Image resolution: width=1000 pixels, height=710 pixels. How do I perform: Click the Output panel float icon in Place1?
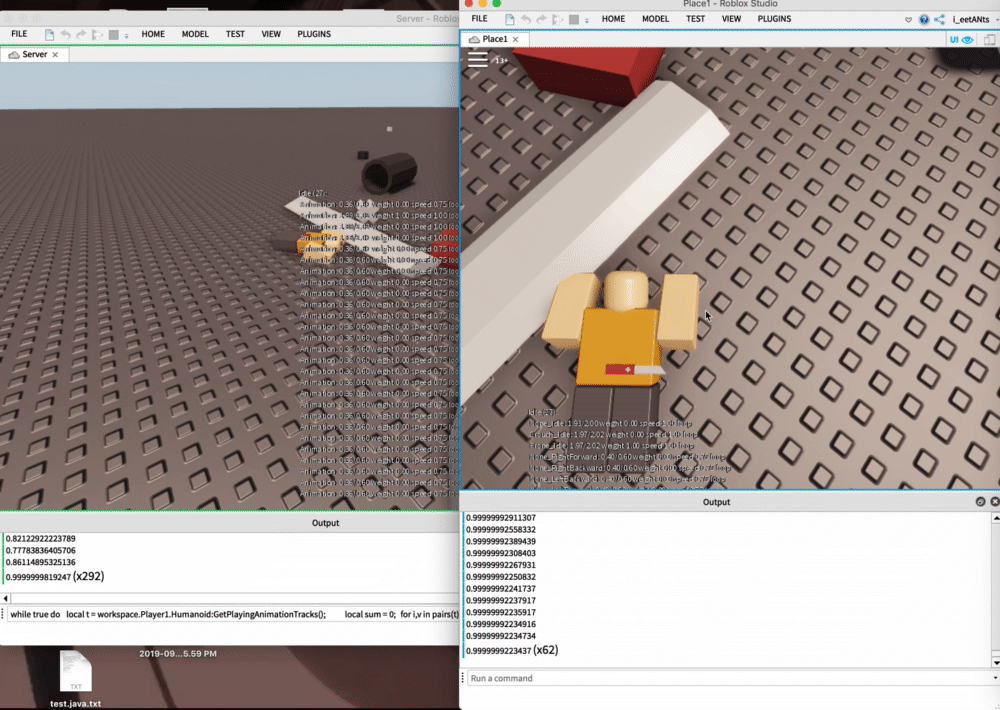980,502
